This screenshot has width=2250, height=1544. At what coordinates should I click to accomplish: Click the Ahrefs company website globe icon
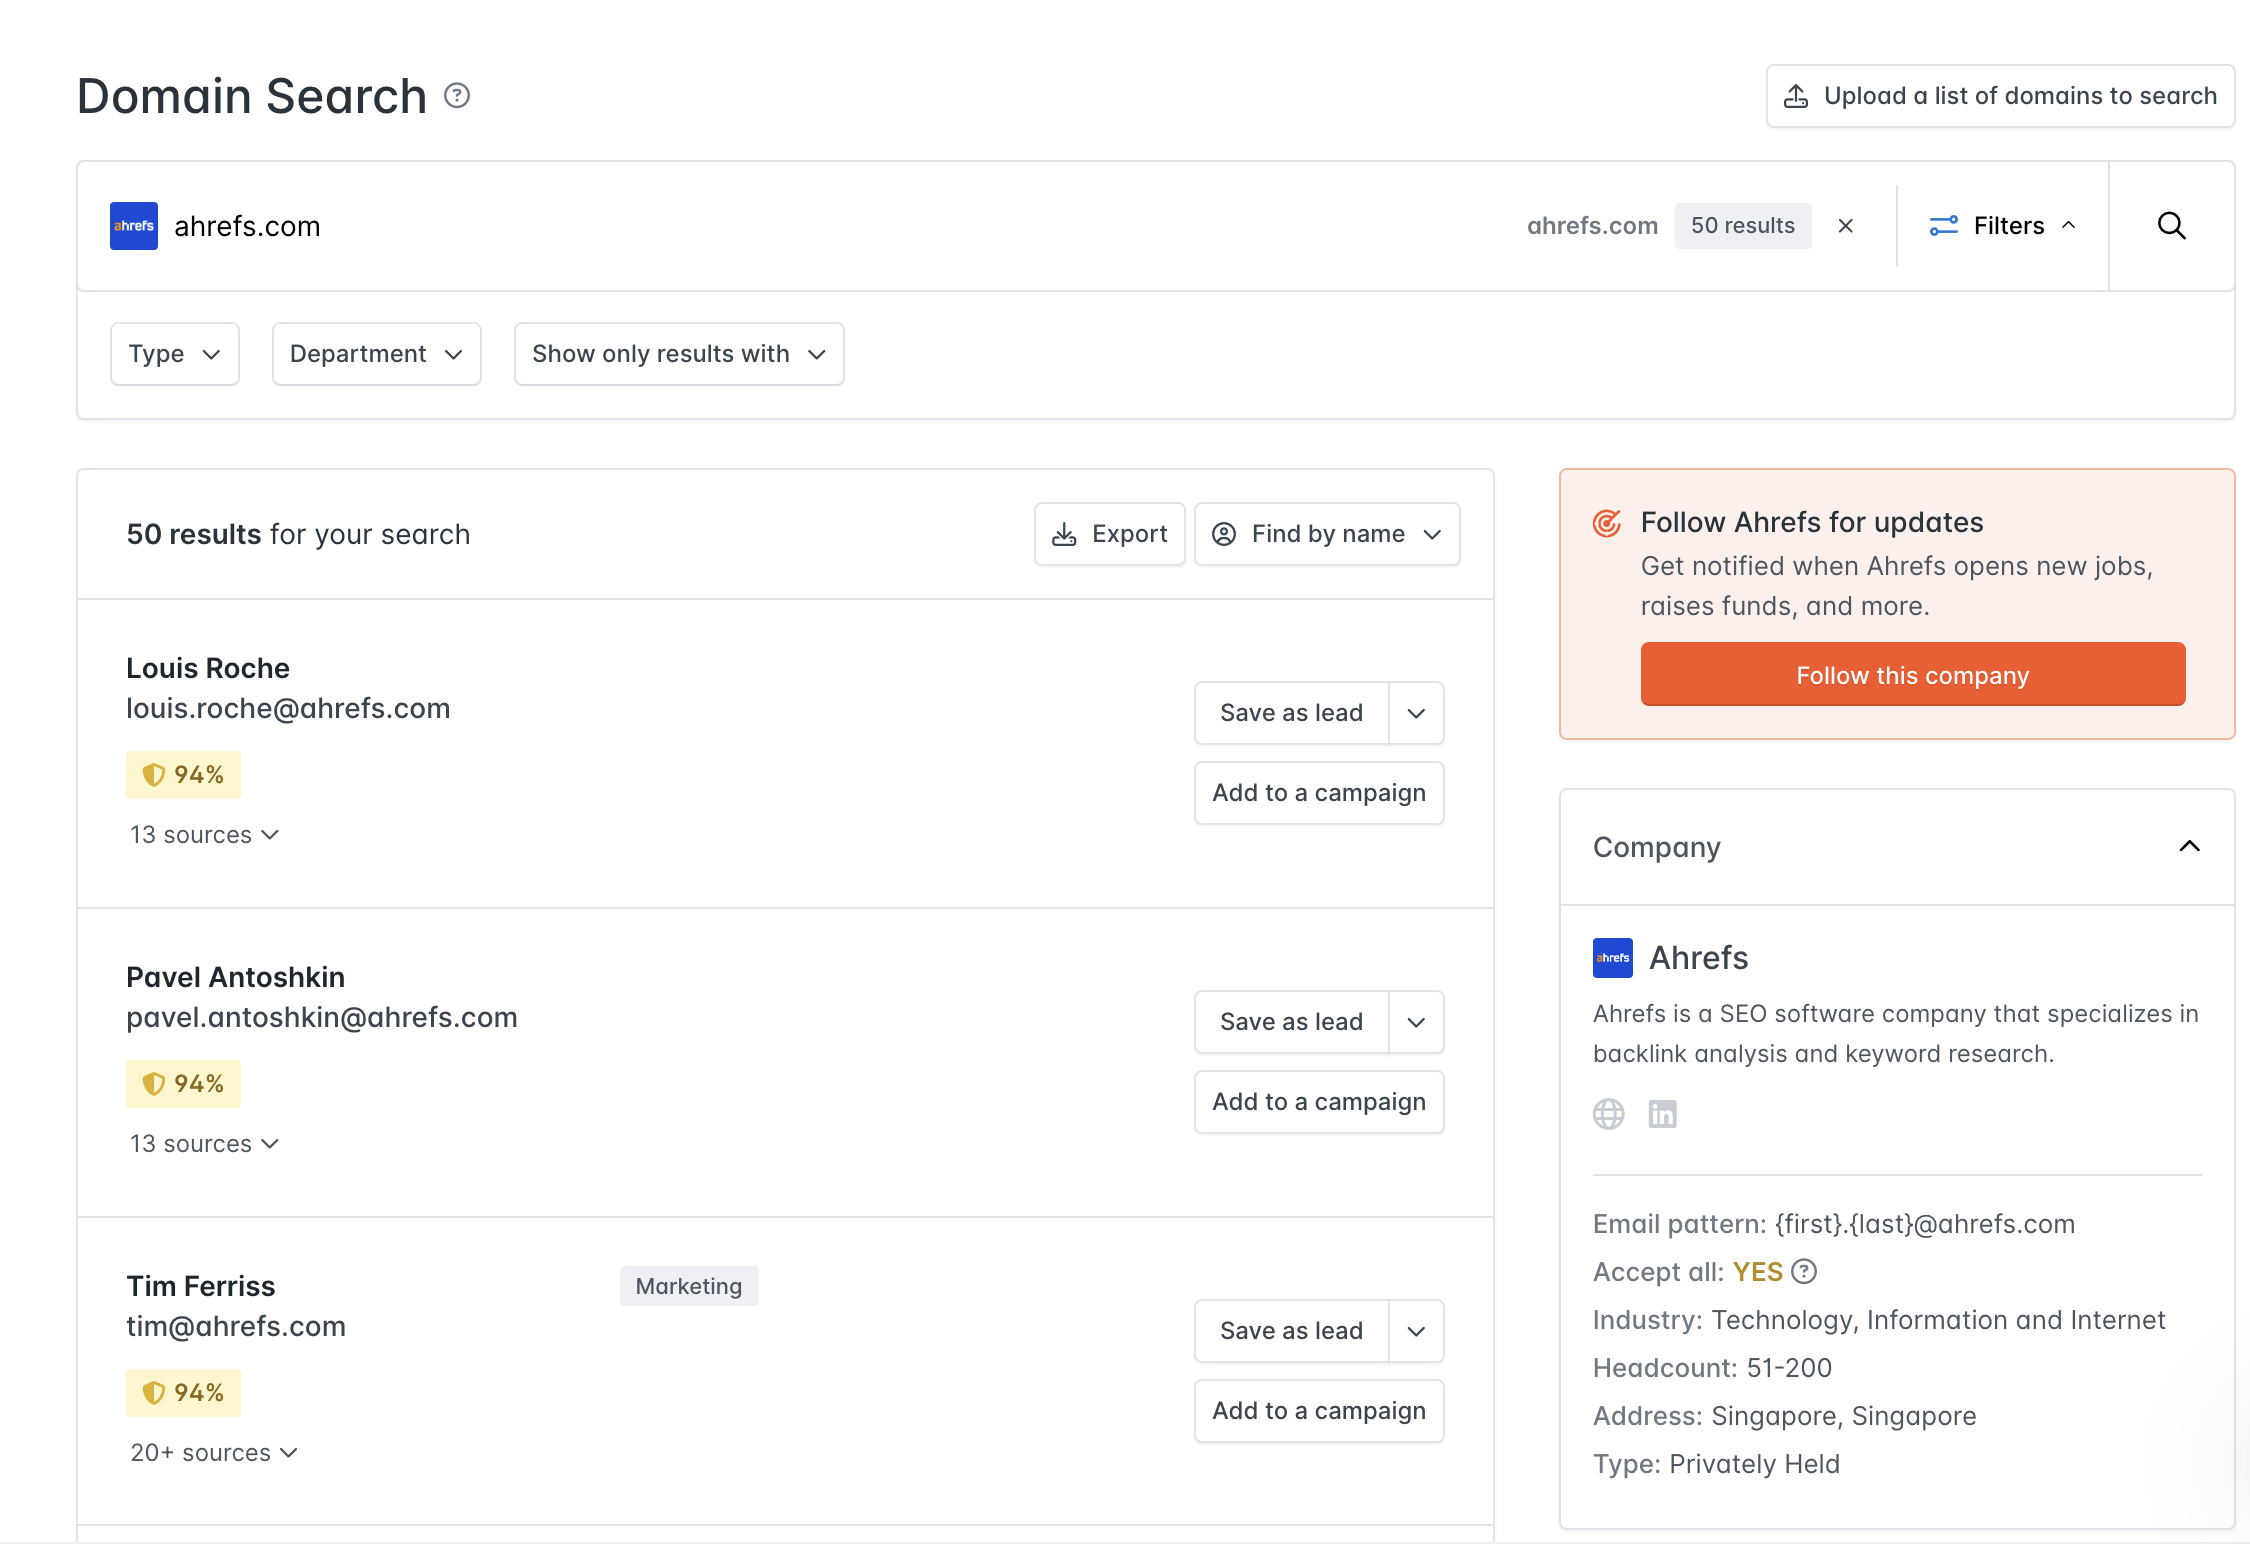click(1609, 1114)
